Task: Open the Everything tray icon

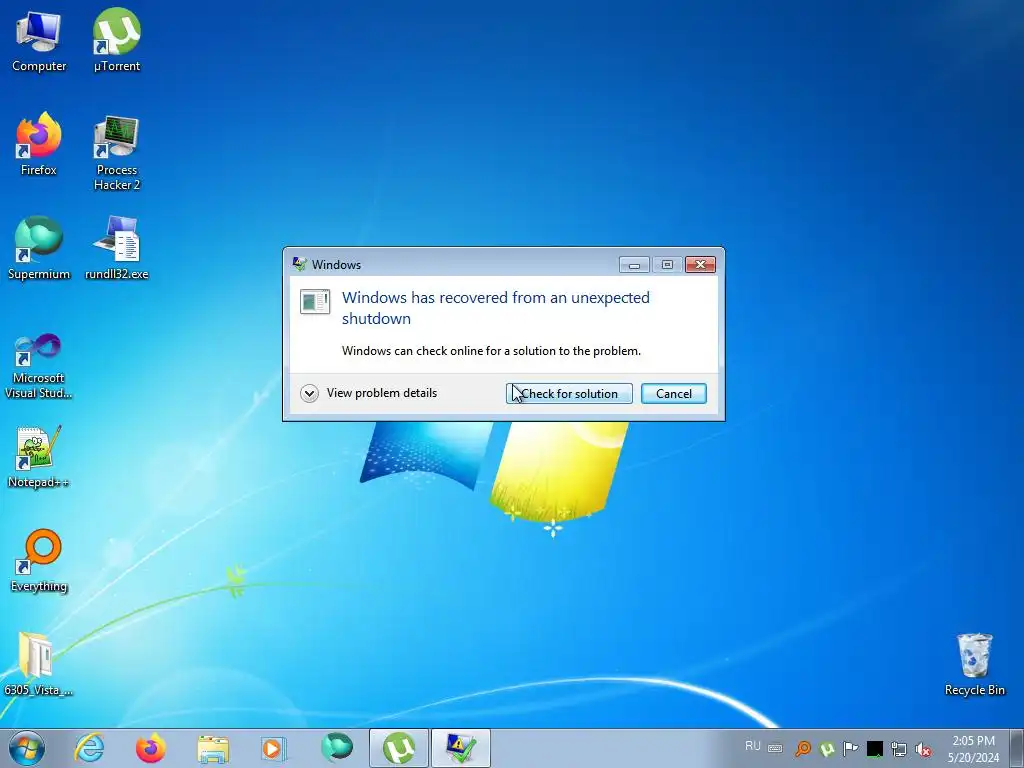Action: (x=803, y=748)
